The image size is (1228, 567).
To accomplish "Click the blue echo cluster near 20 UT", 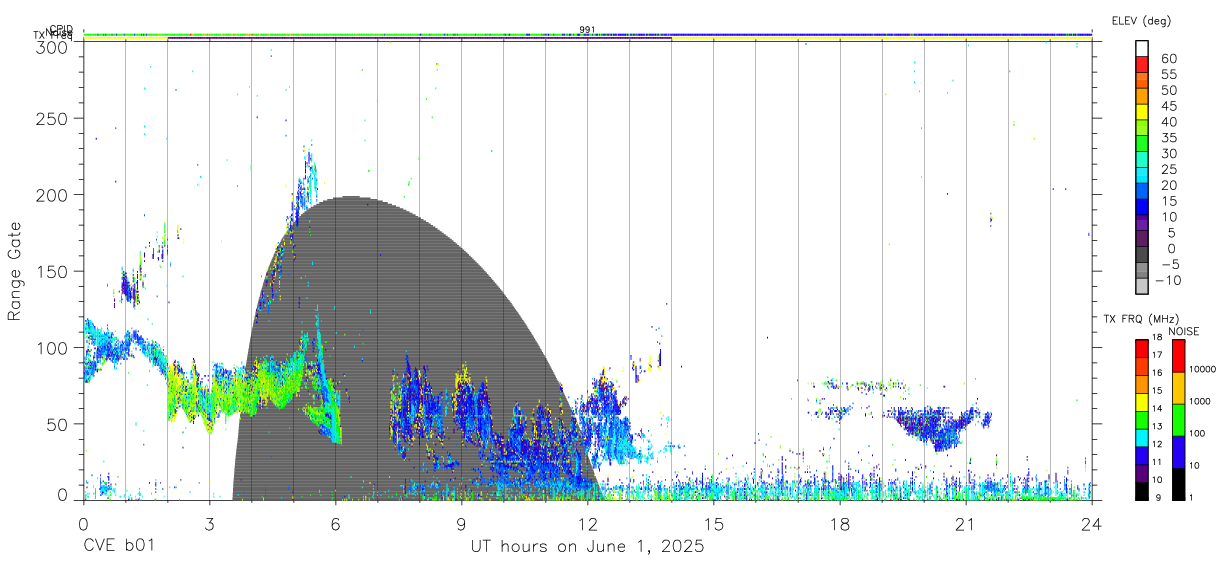I will 940,426.
